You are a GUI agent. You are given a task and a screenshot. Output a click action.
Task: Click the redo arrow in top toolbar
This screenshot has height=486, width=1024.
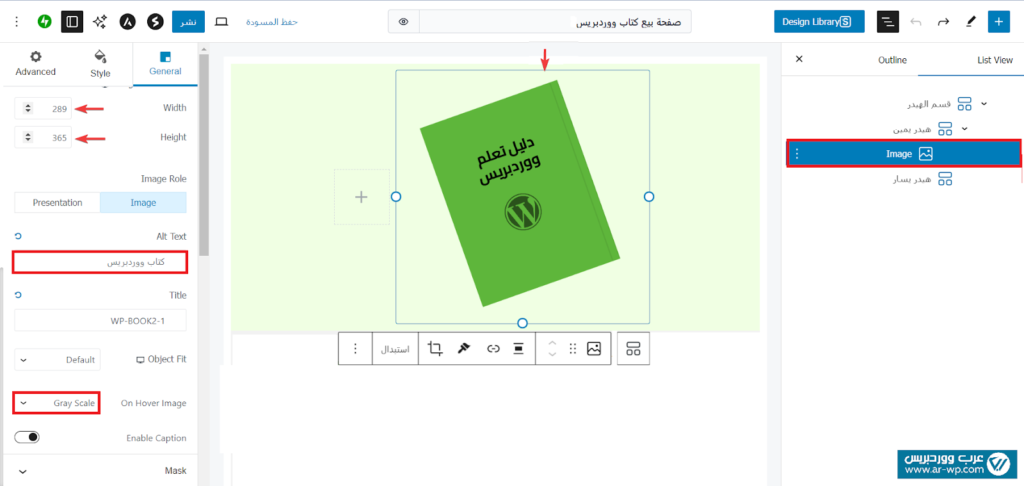click(942, 21)
